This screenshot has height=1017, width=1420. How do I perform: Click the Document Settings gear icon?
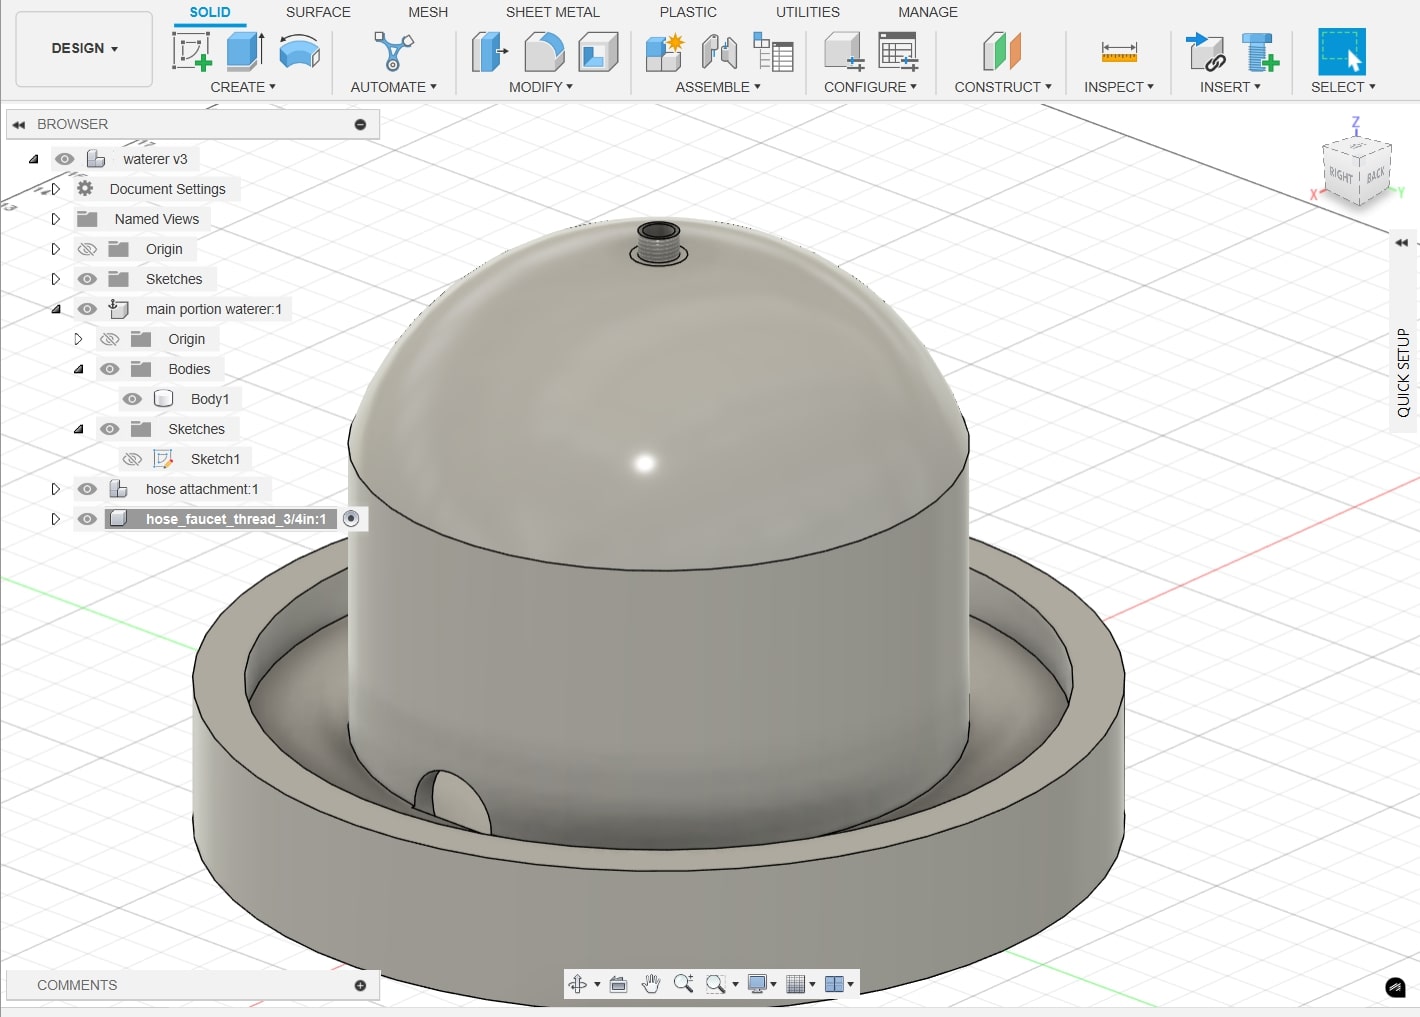tap(86, 188)
